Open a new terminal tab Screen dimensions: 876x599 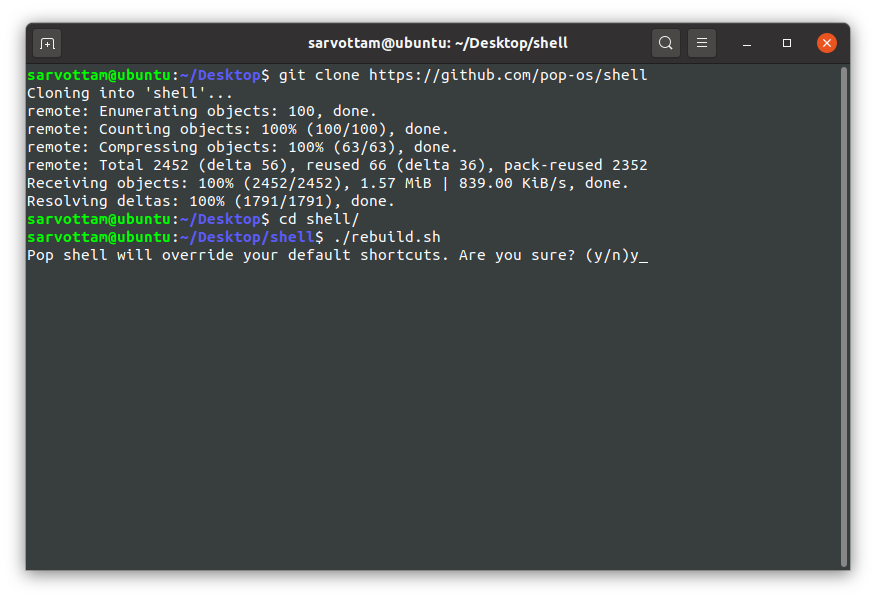(47, 44)
